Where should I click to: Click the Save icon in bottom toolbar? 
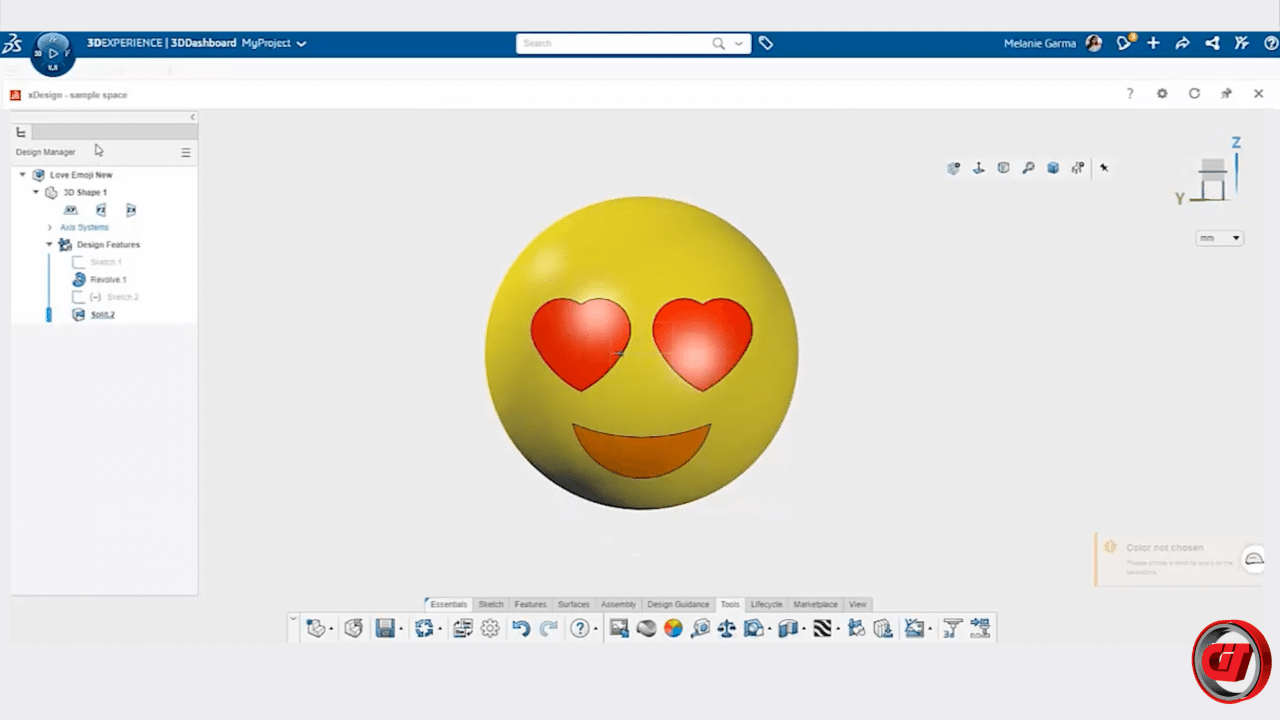384,628
